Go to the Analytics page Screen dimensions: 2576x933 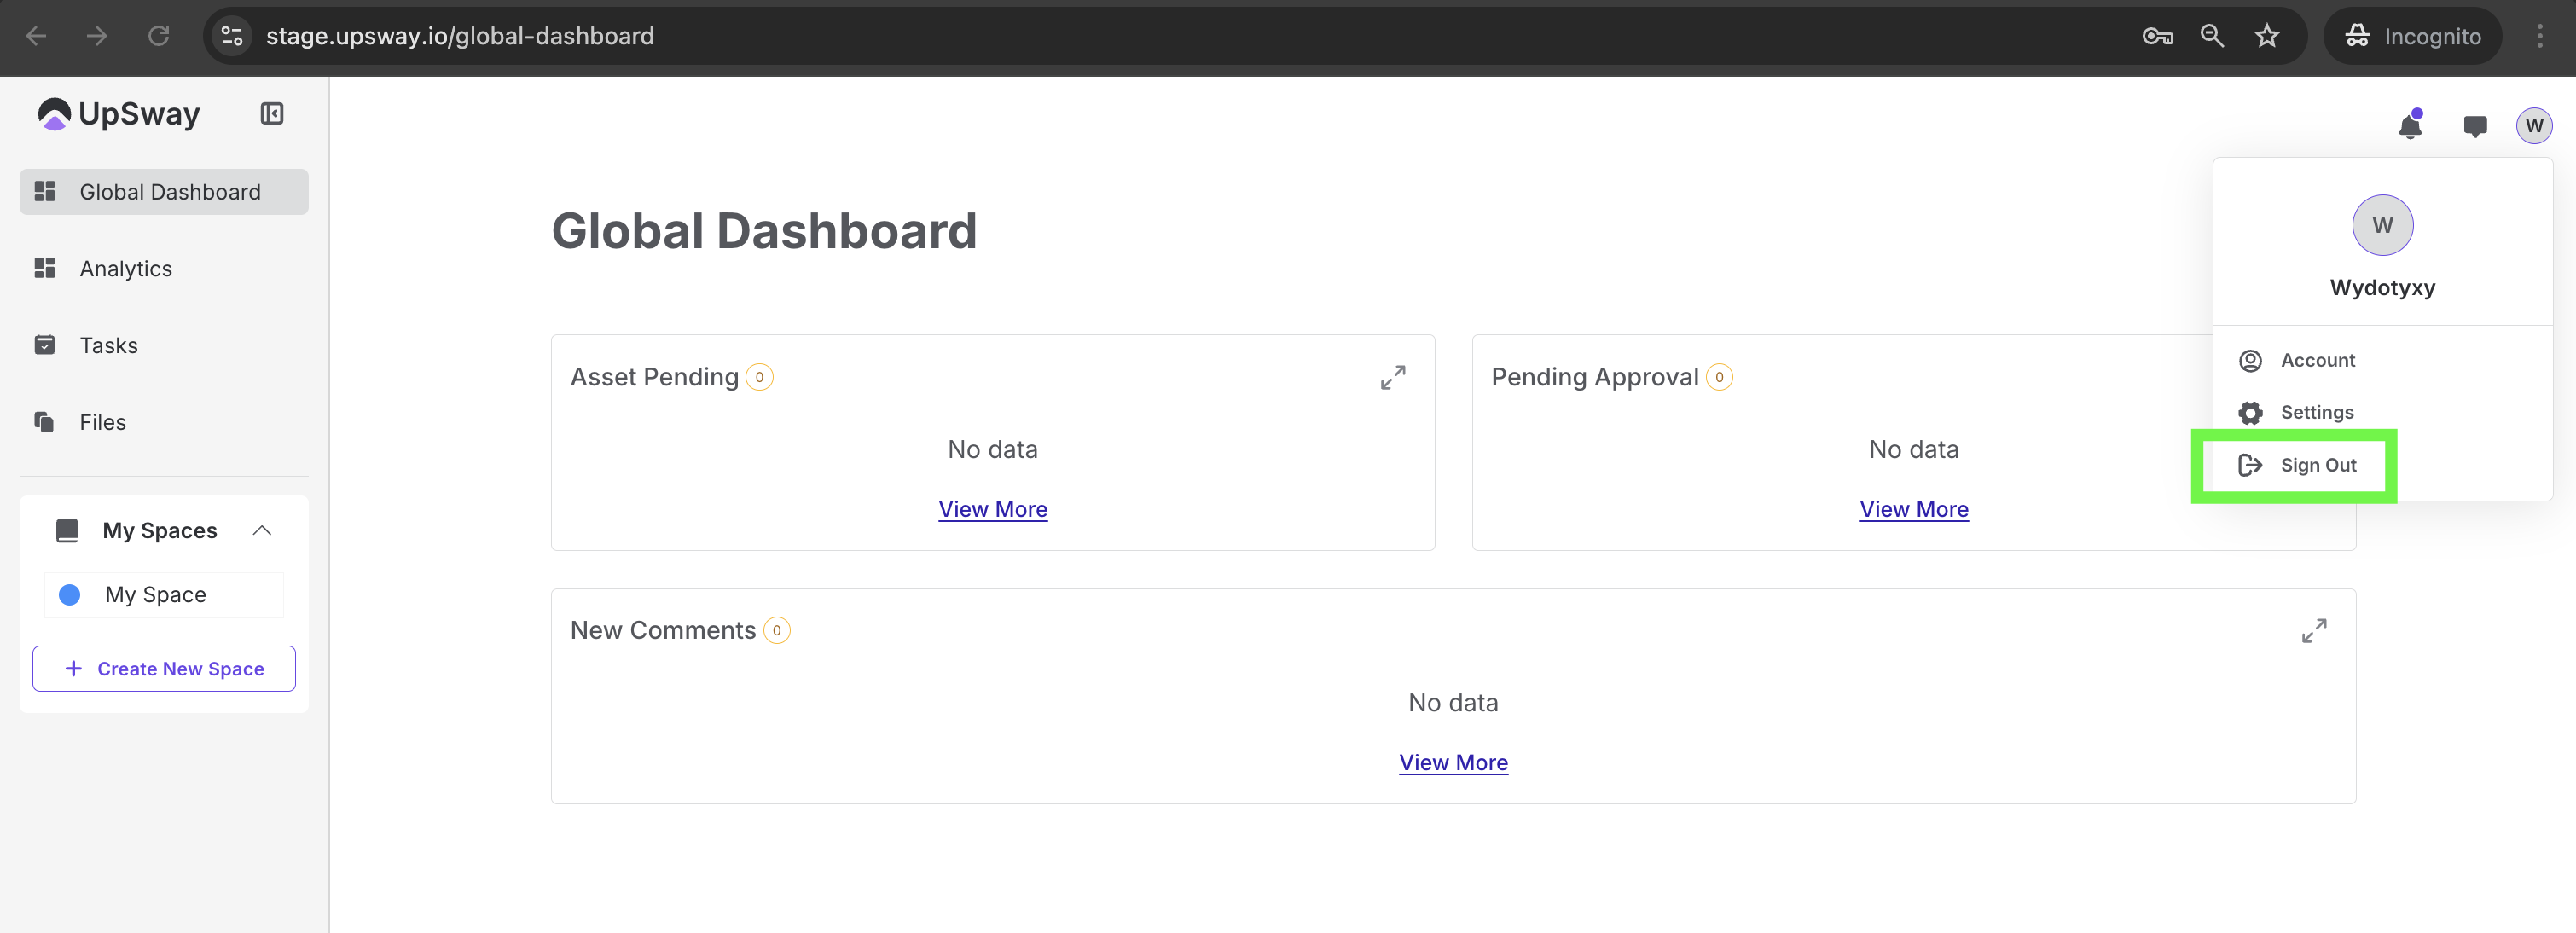pos(125,269)
